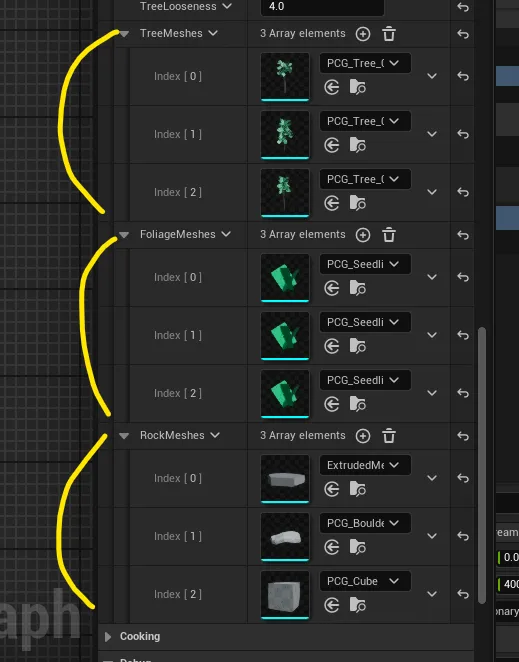Collapse the RockMeshes array
Screen dimensions: 519x662
pos(124,436)
